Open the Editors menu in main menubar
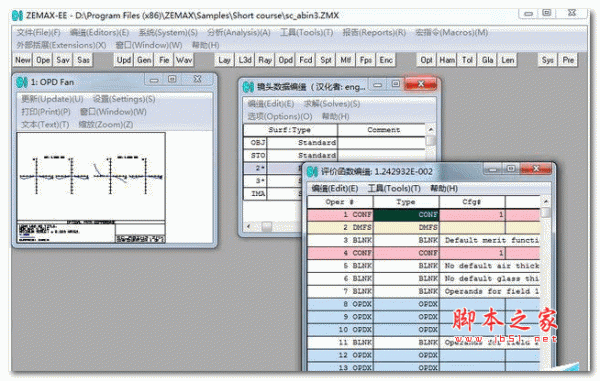Image resolution: width=600 pixels, height=381 pixels. click(x=99, y=33)
